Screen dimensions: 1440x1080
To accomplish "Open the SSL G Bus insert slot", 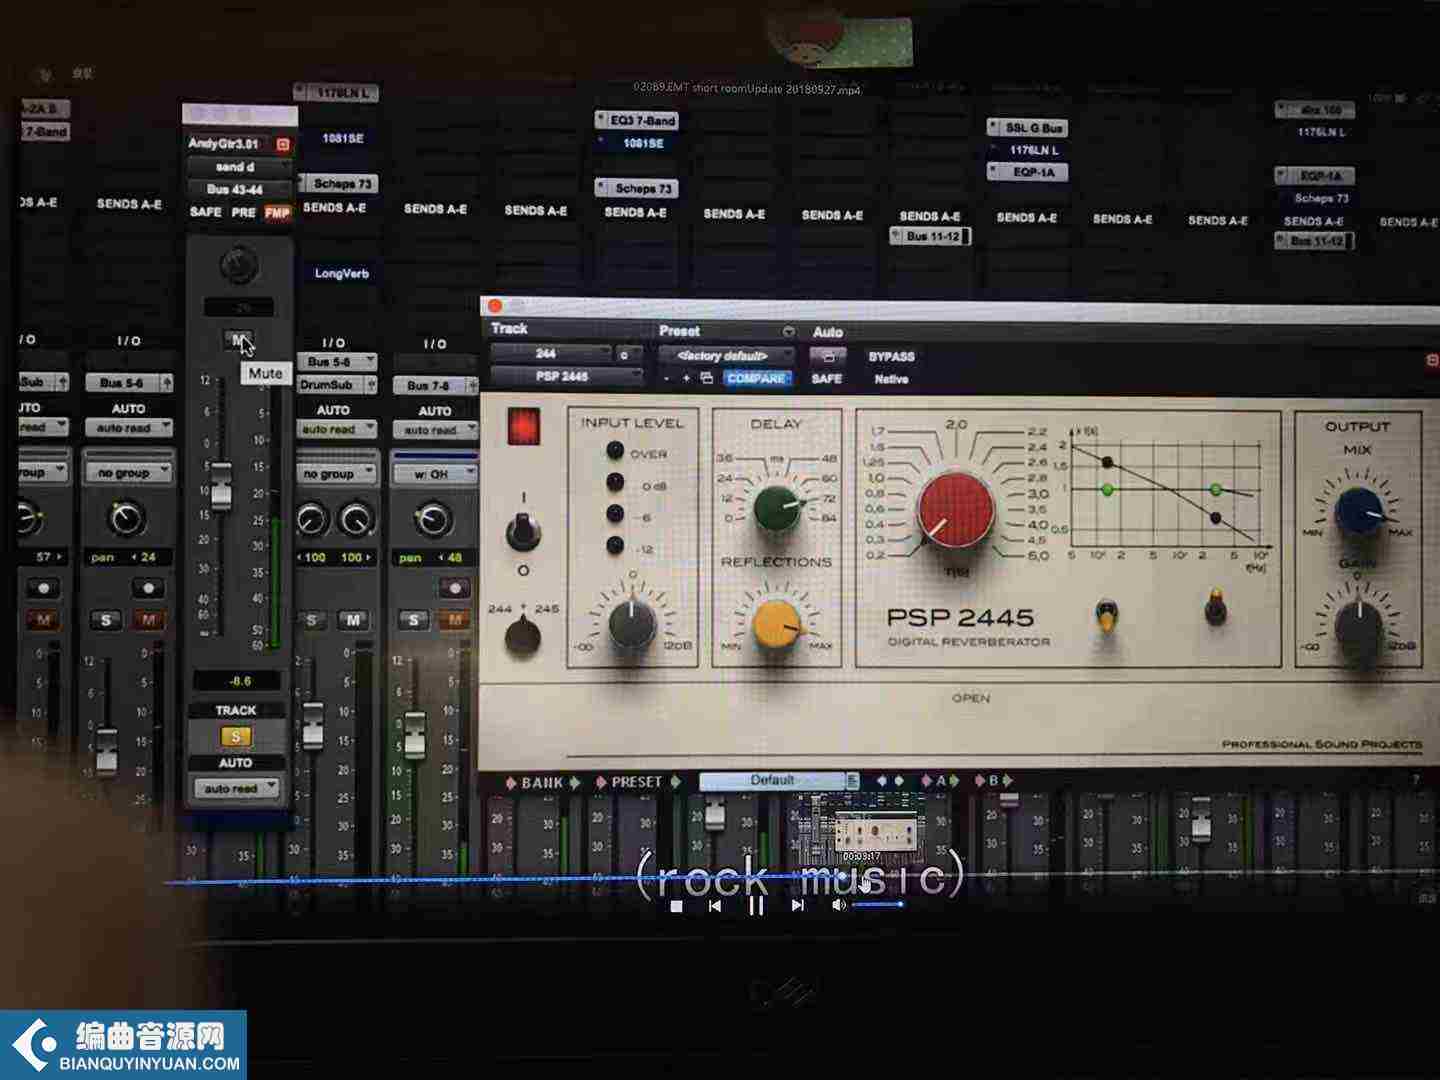I will (1028, 128).
